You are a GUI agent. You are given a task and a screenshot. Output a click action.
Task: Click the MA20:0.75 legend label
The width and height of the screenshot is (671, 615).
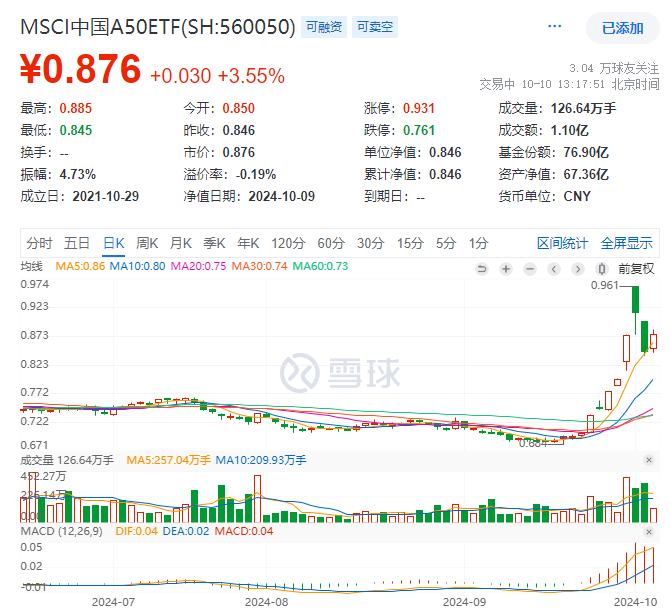198,266
